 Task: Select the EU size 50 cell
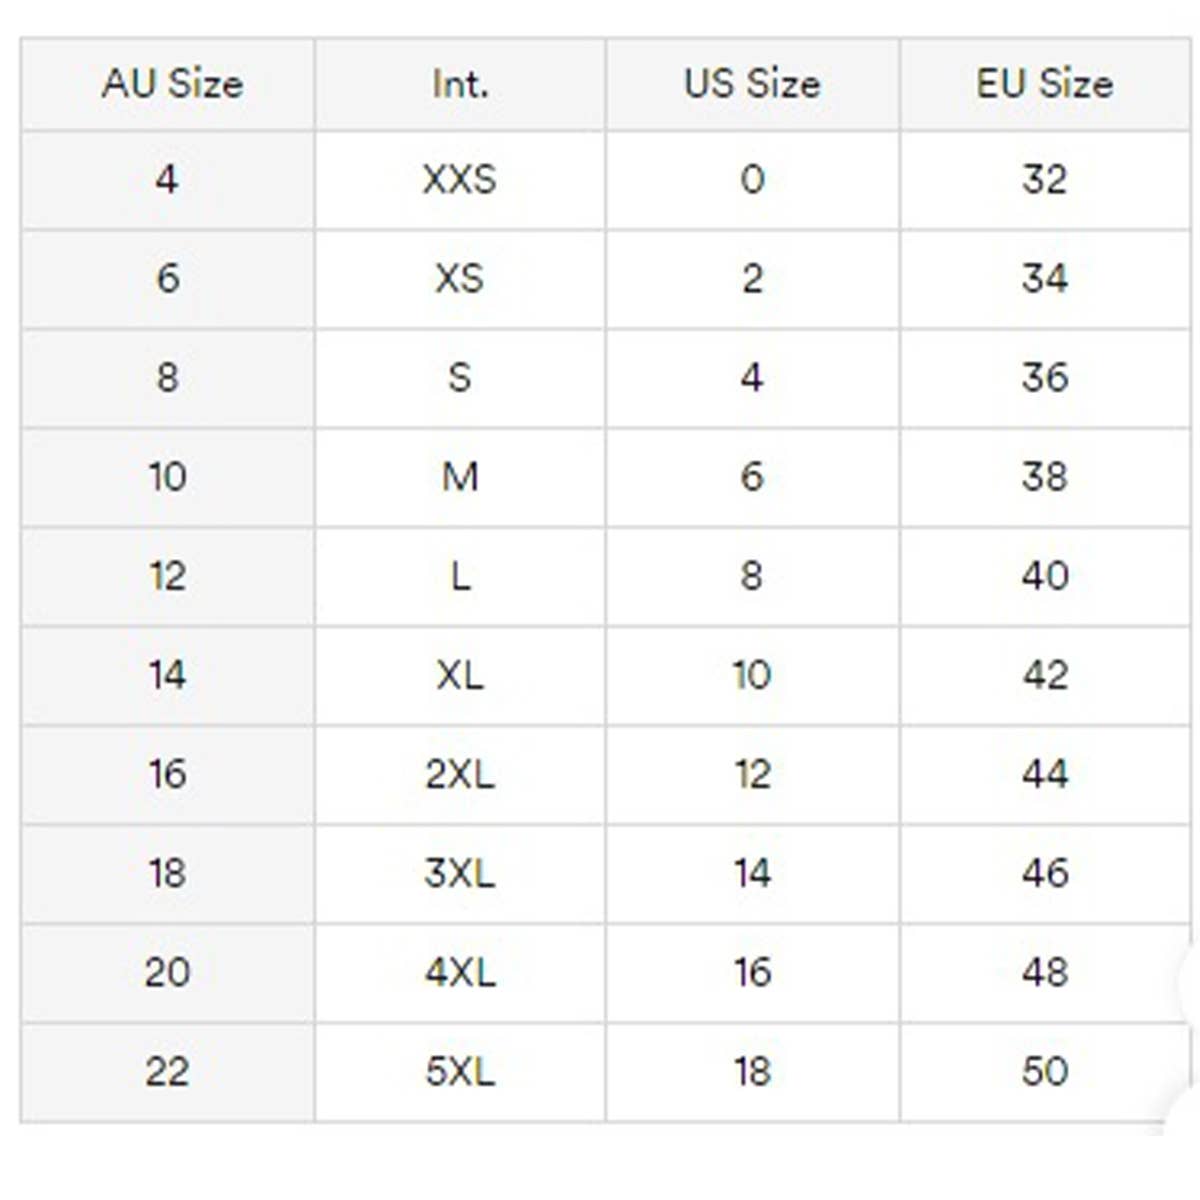(x=1044, y=1072)
